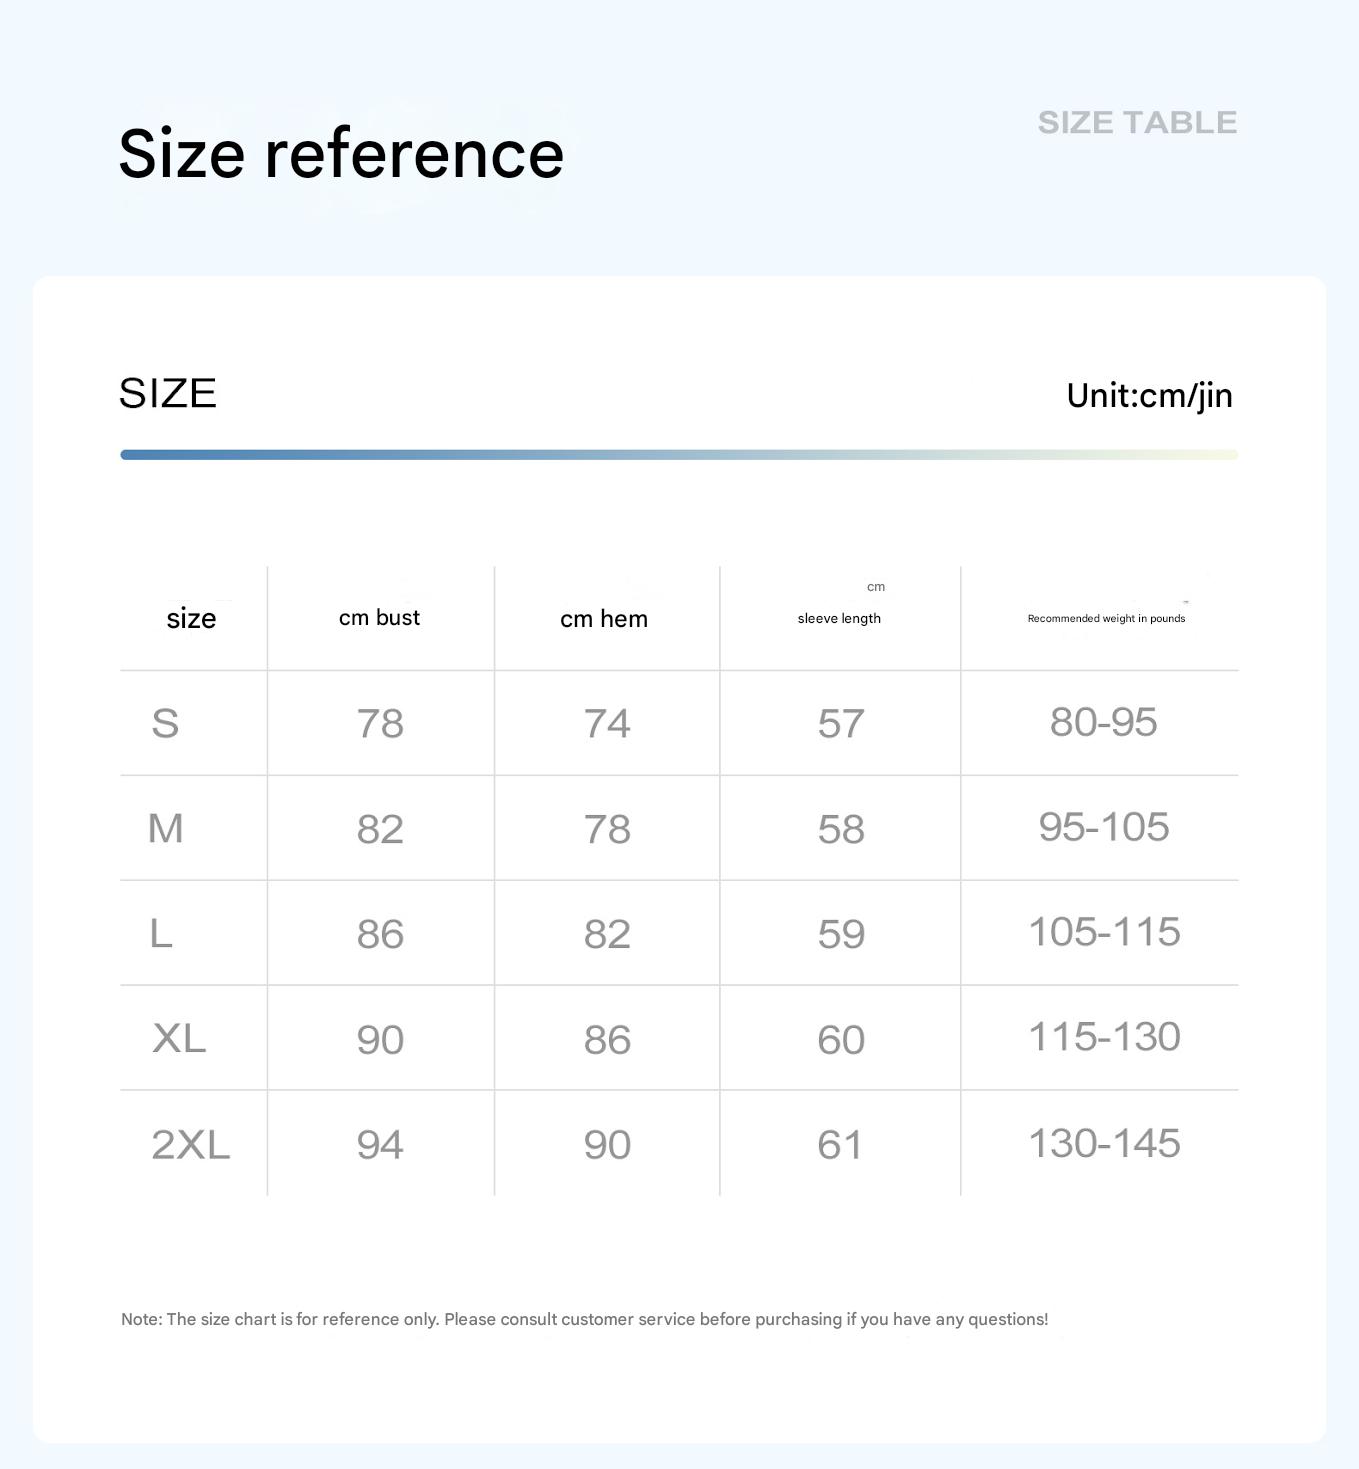The height and width of the screenshot is (1469, 1359).
Task: Click the gradient blue divider bar
Action: (679, 455)
